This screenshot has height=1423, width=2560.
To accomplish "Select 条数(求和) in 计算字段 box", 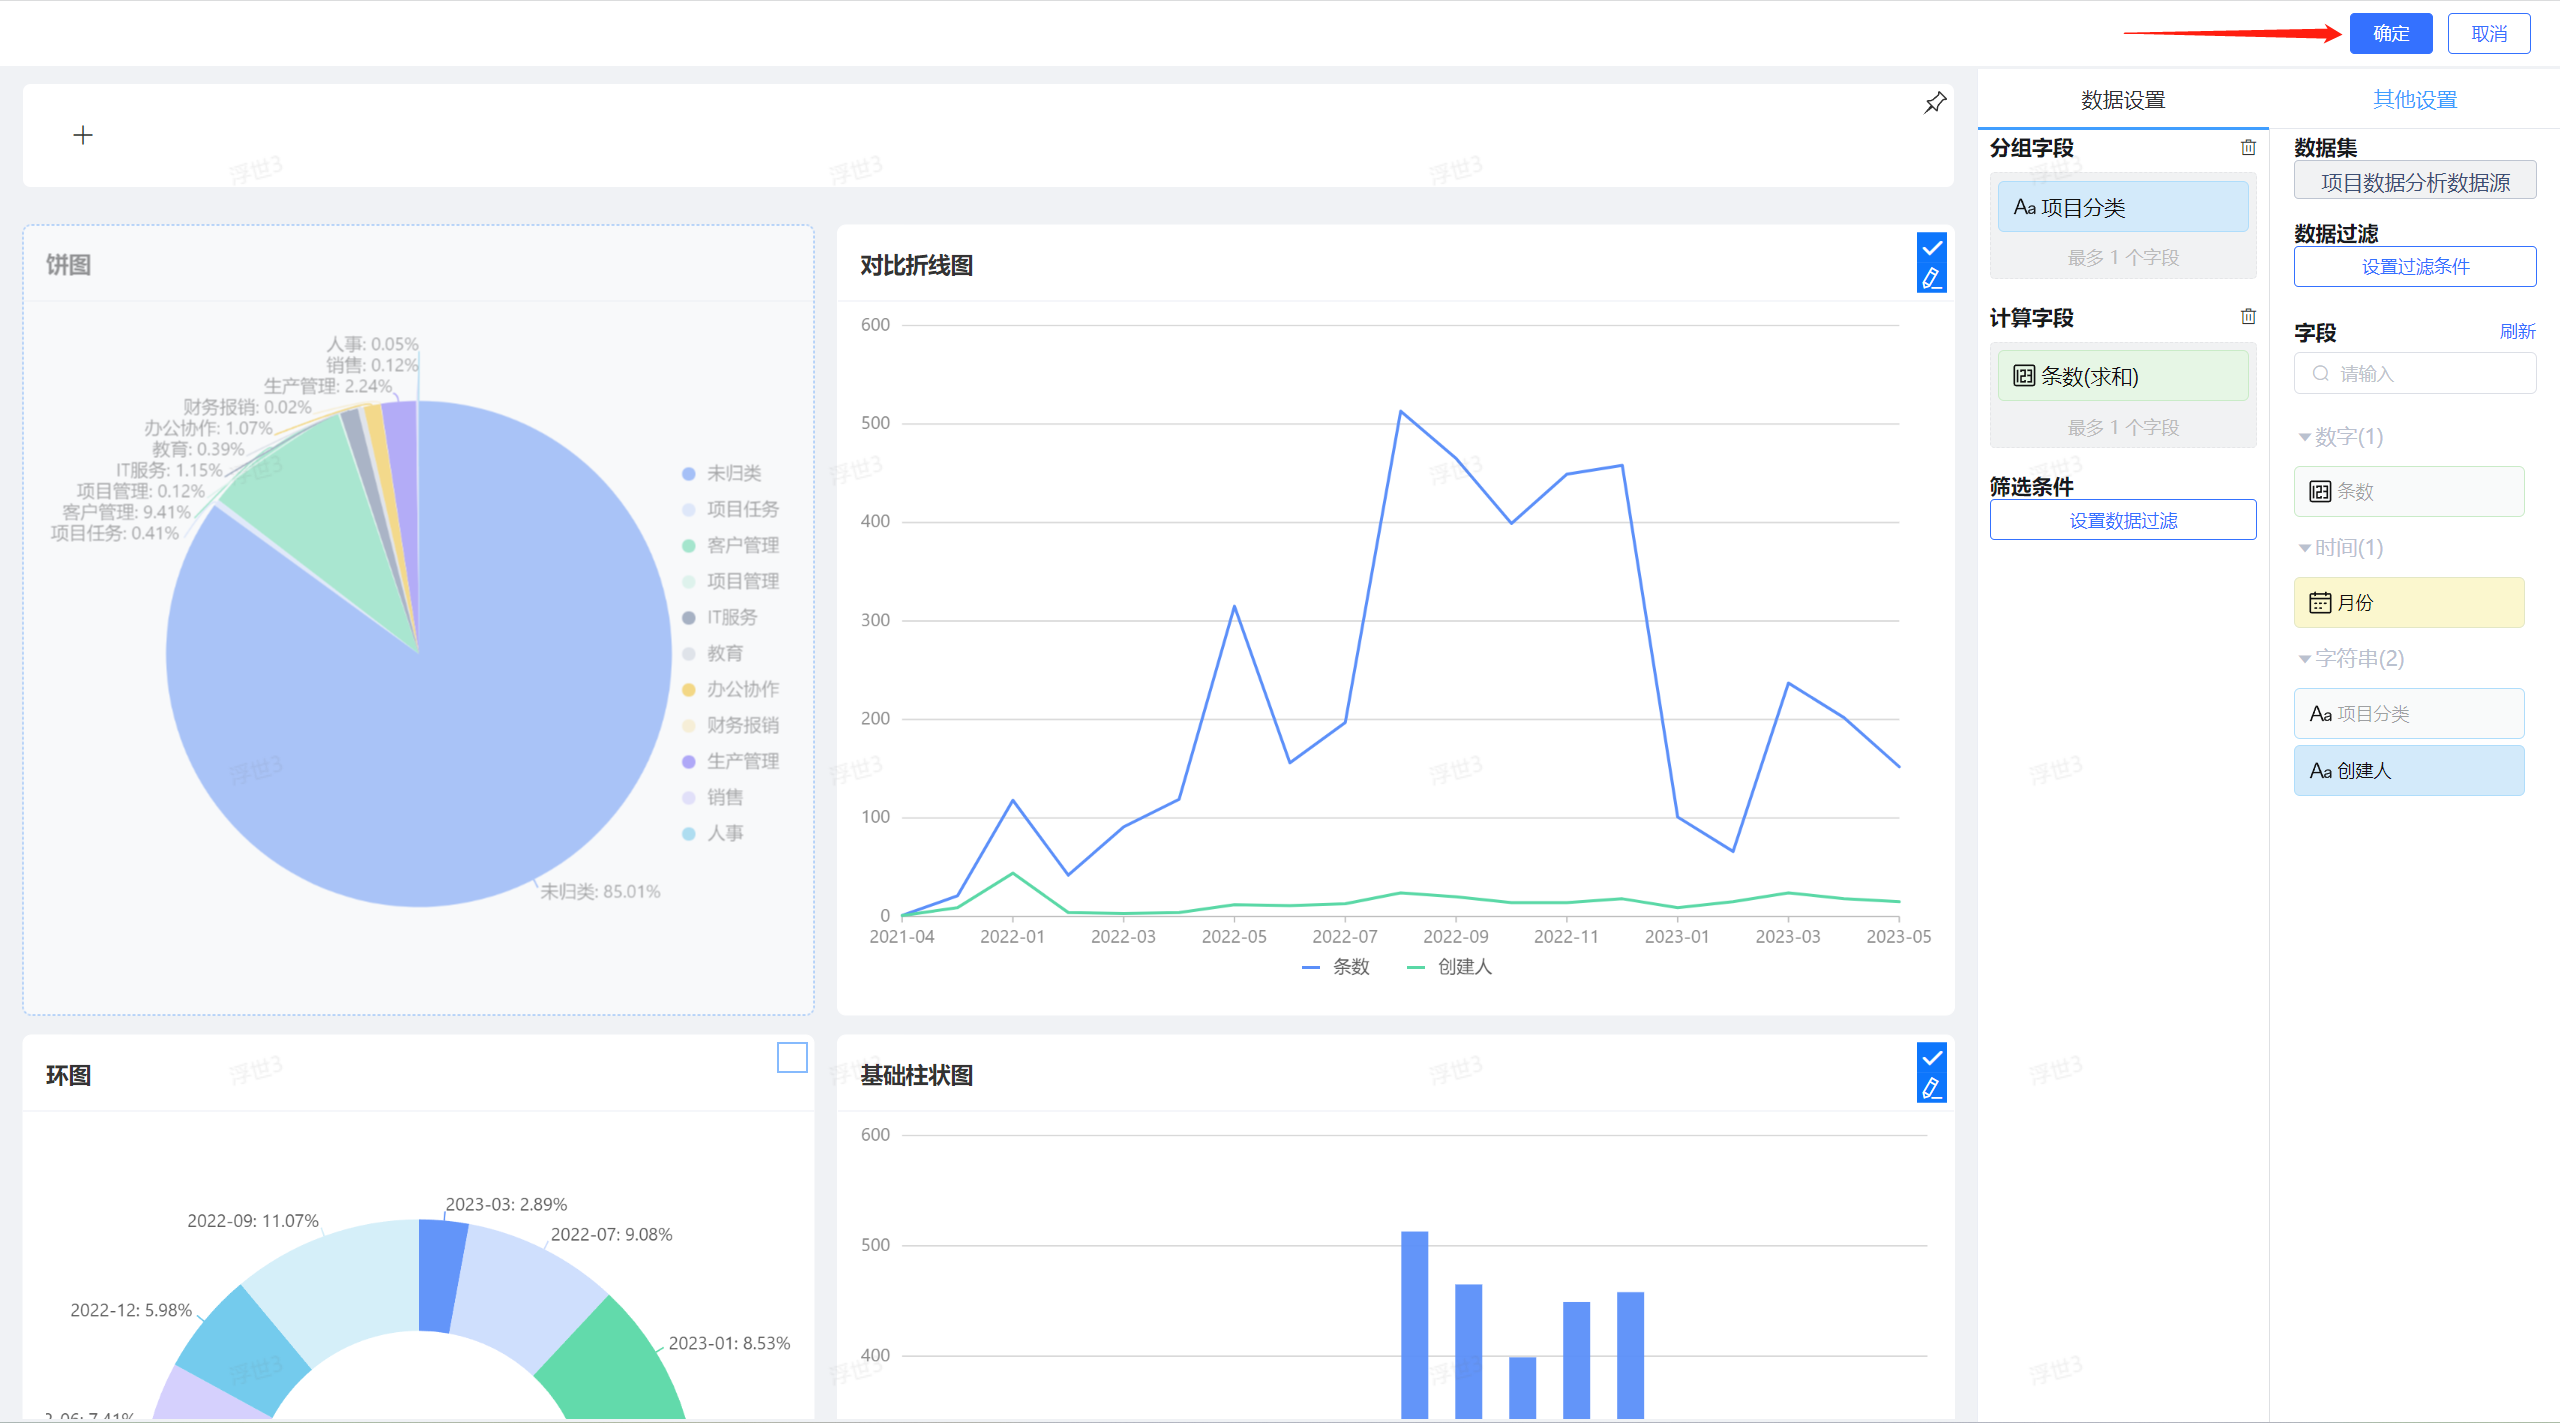I will 2123,376.
